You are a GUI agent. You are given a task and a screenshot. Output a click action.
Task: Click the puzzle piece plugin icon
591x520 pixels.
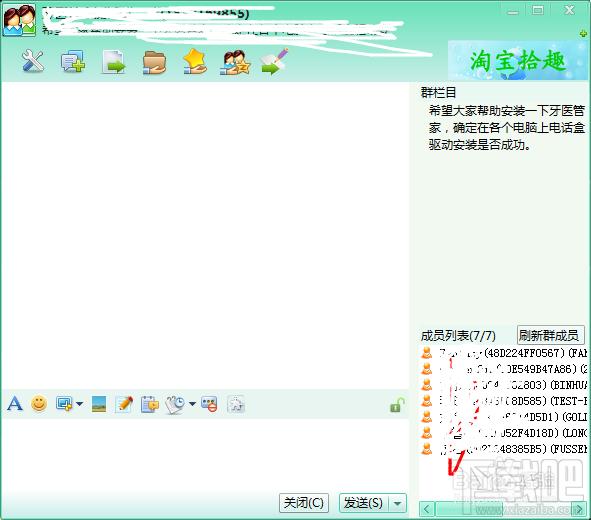236,404
